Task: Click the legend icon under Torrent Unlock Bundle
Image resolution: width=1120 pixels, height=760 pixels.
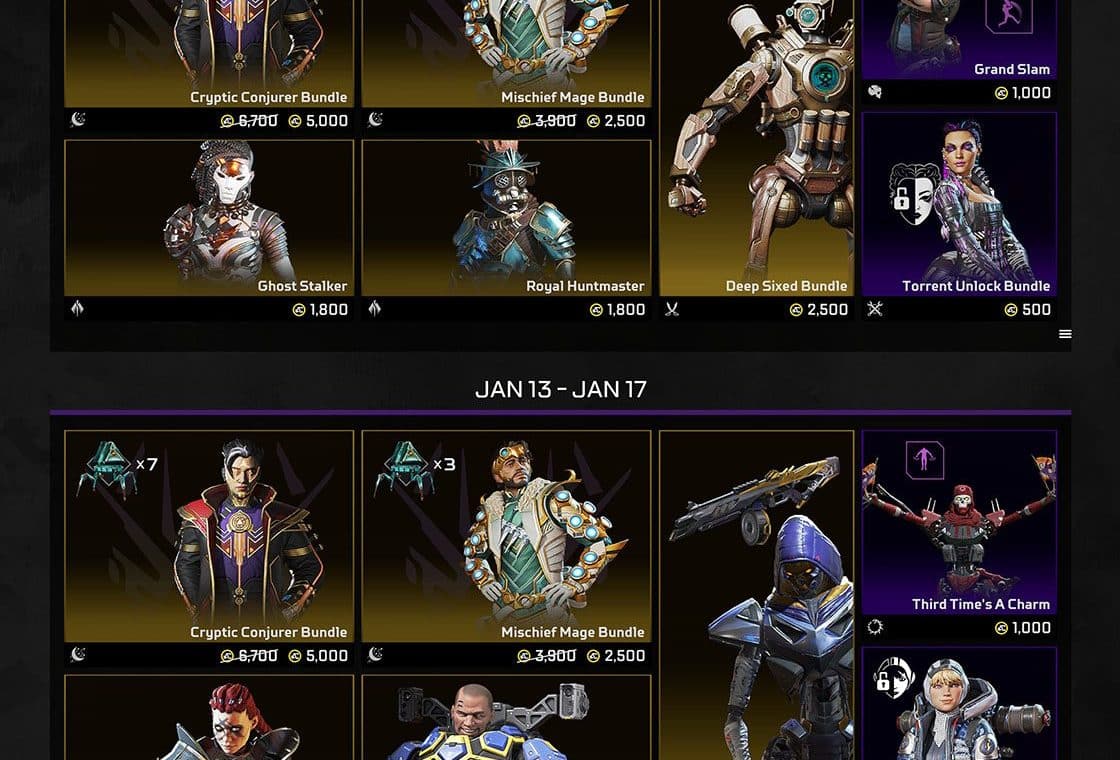Action: pos(875,309)
